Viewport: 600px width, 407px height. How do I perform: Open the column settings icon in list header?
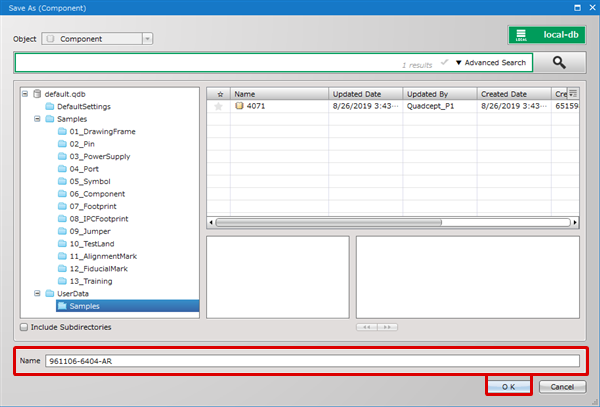573,92
